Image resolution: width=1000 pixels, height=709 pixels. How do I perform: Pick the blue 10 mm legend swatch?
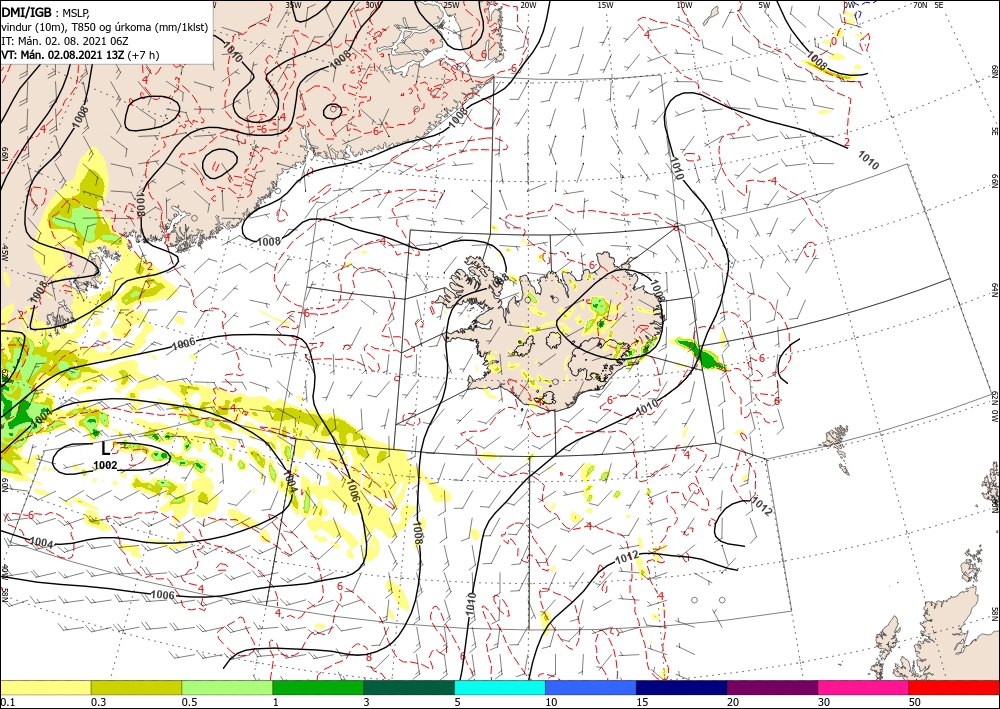(591, 687)
